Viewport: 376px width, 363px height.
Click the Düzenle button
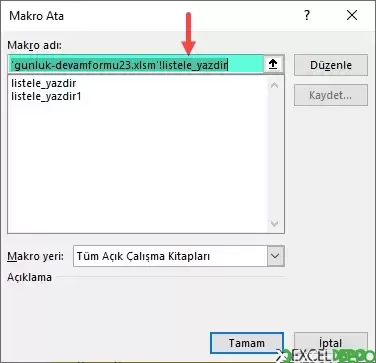tap(331, 65)
